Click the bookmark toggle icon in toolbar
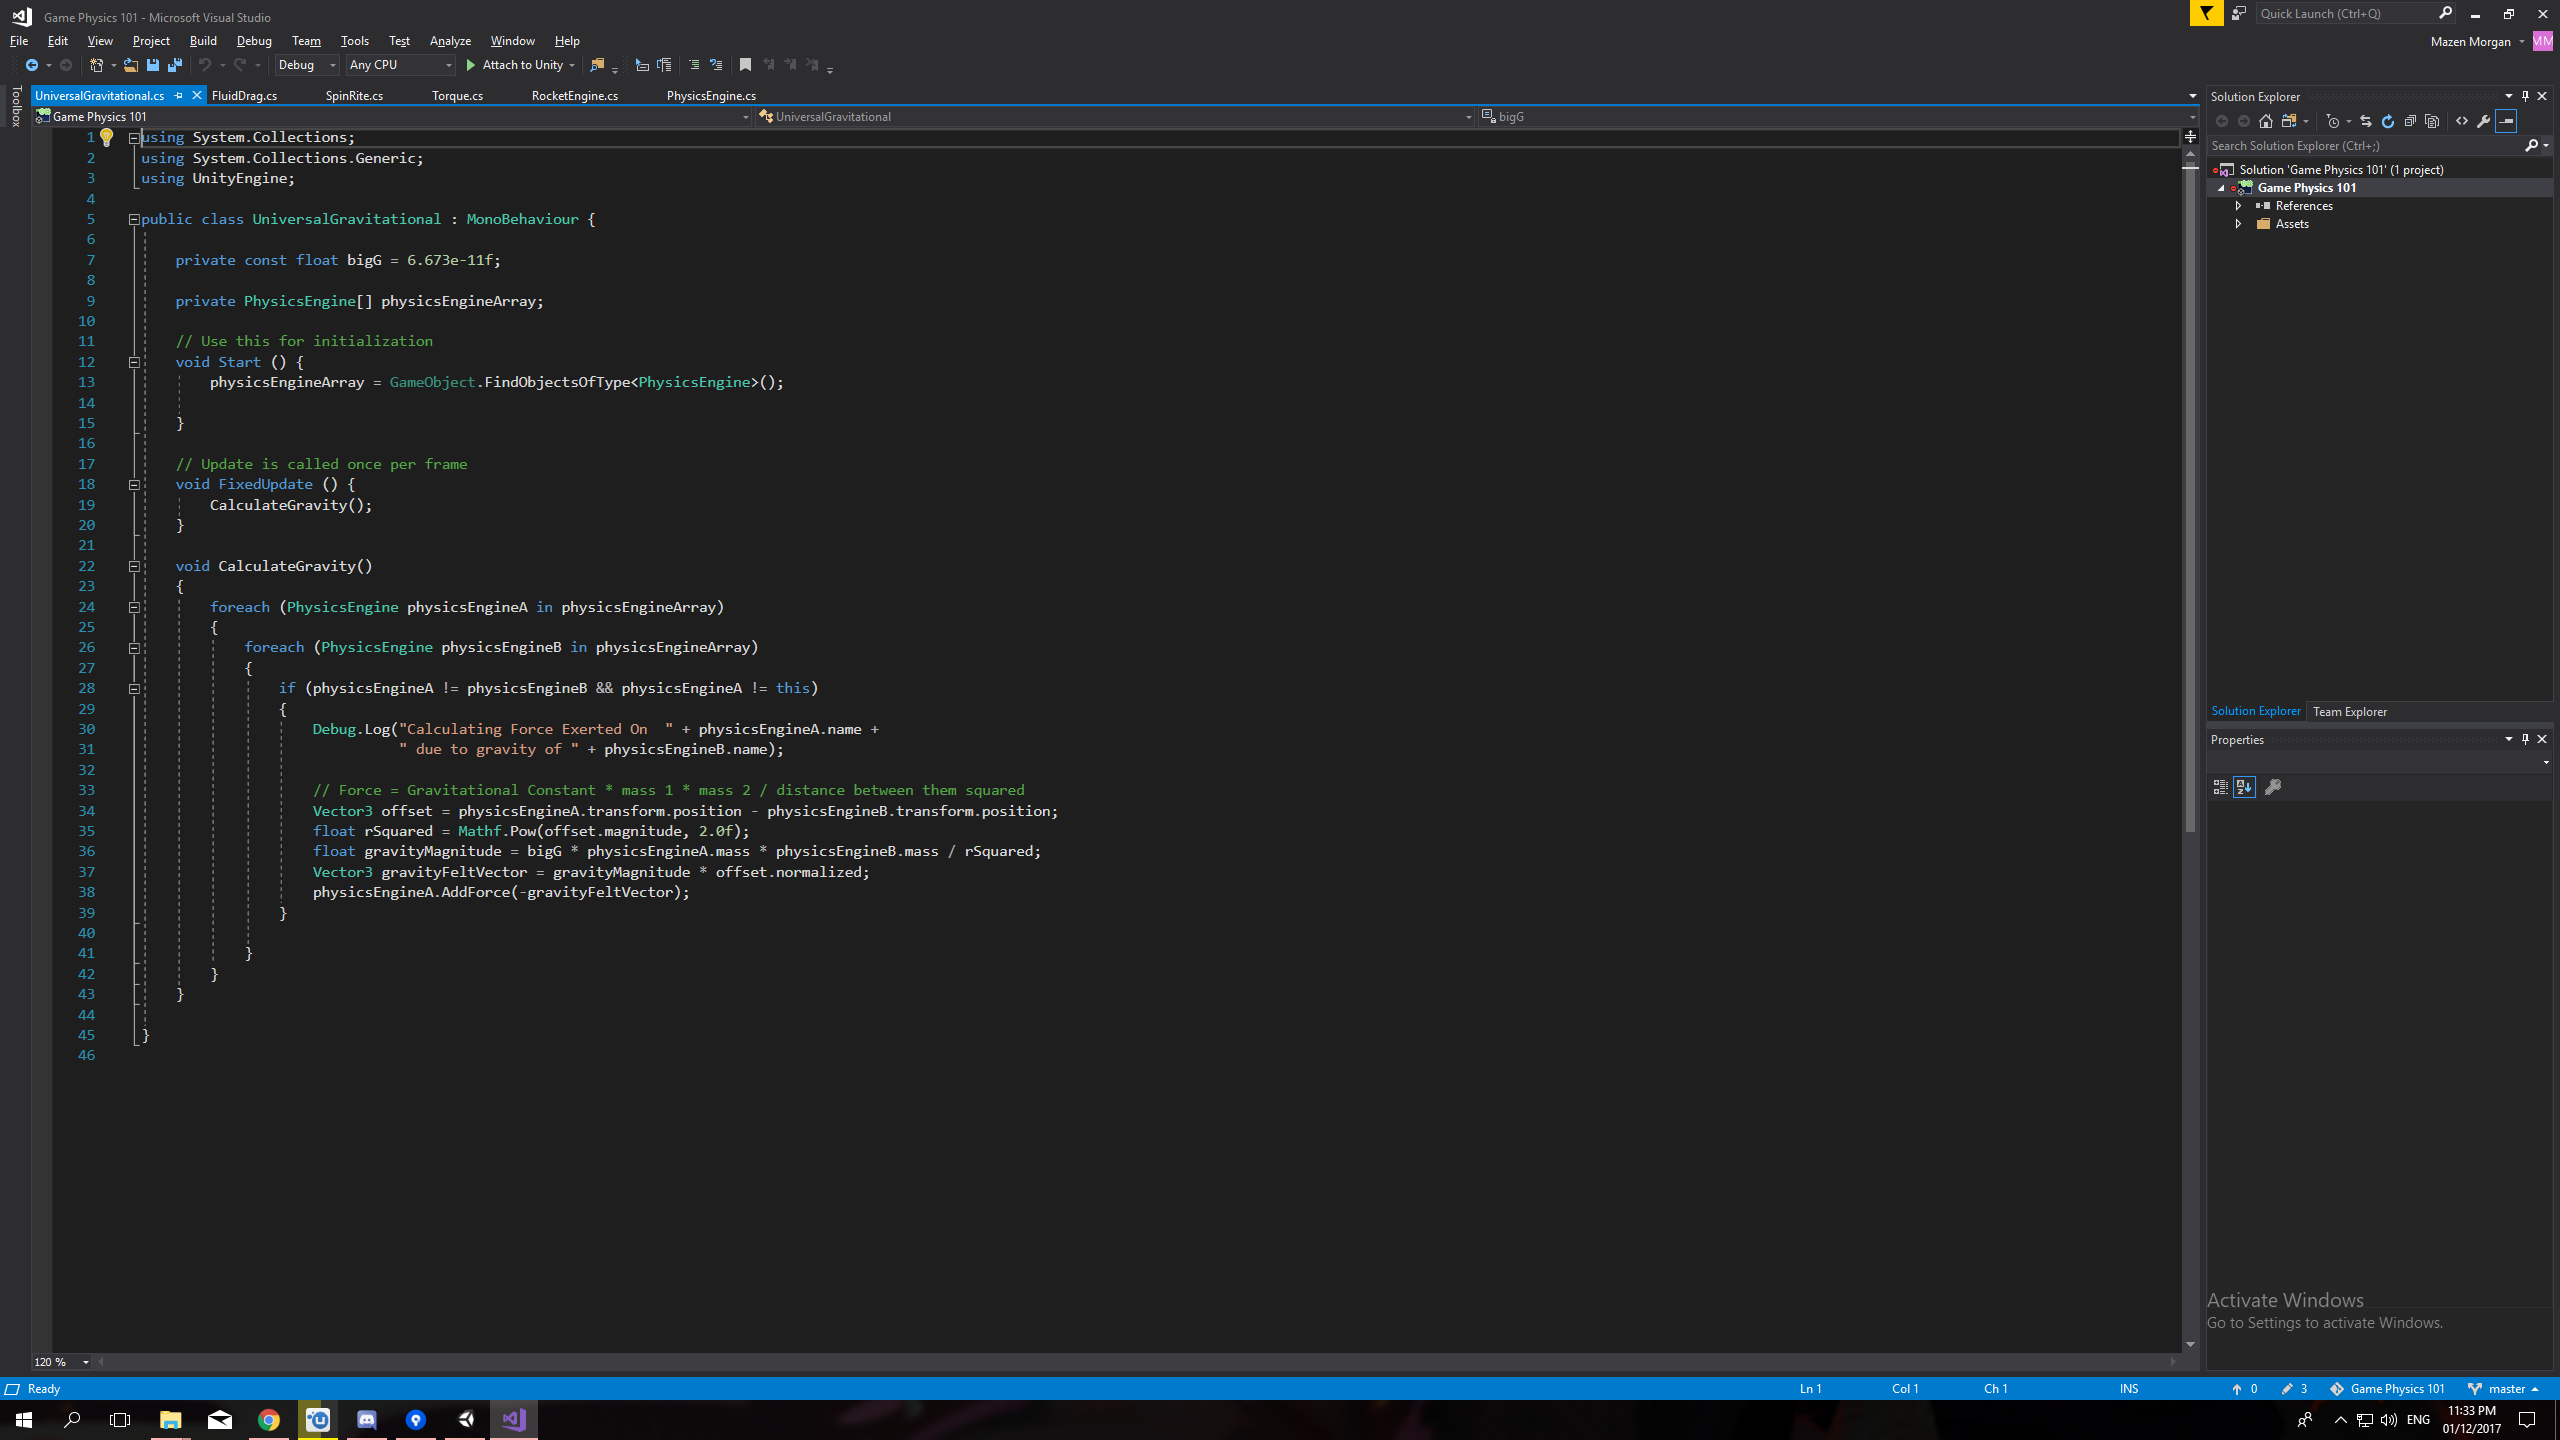This screenshot has height=1440, width=2560. [x=745, y=65]
